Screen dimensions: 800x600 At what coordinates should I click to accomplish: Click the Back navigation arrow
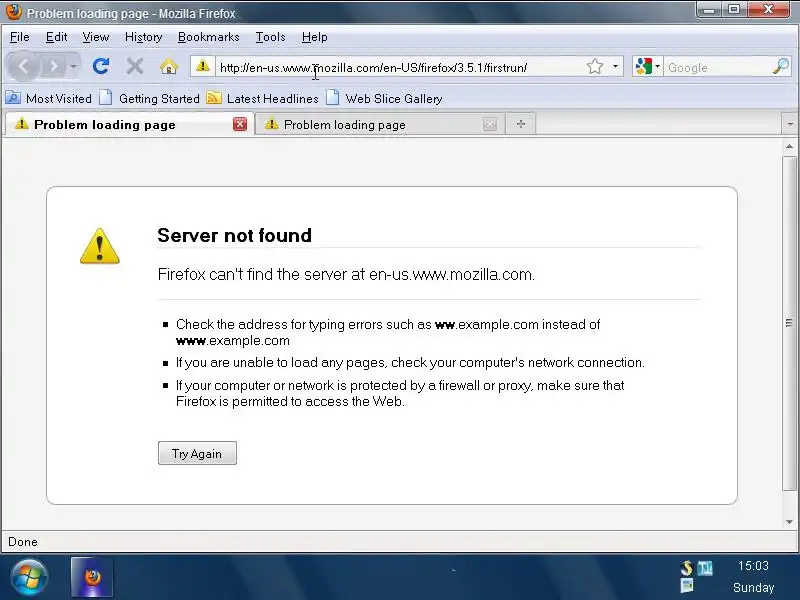pyautogui.click(x=23, y=66)
